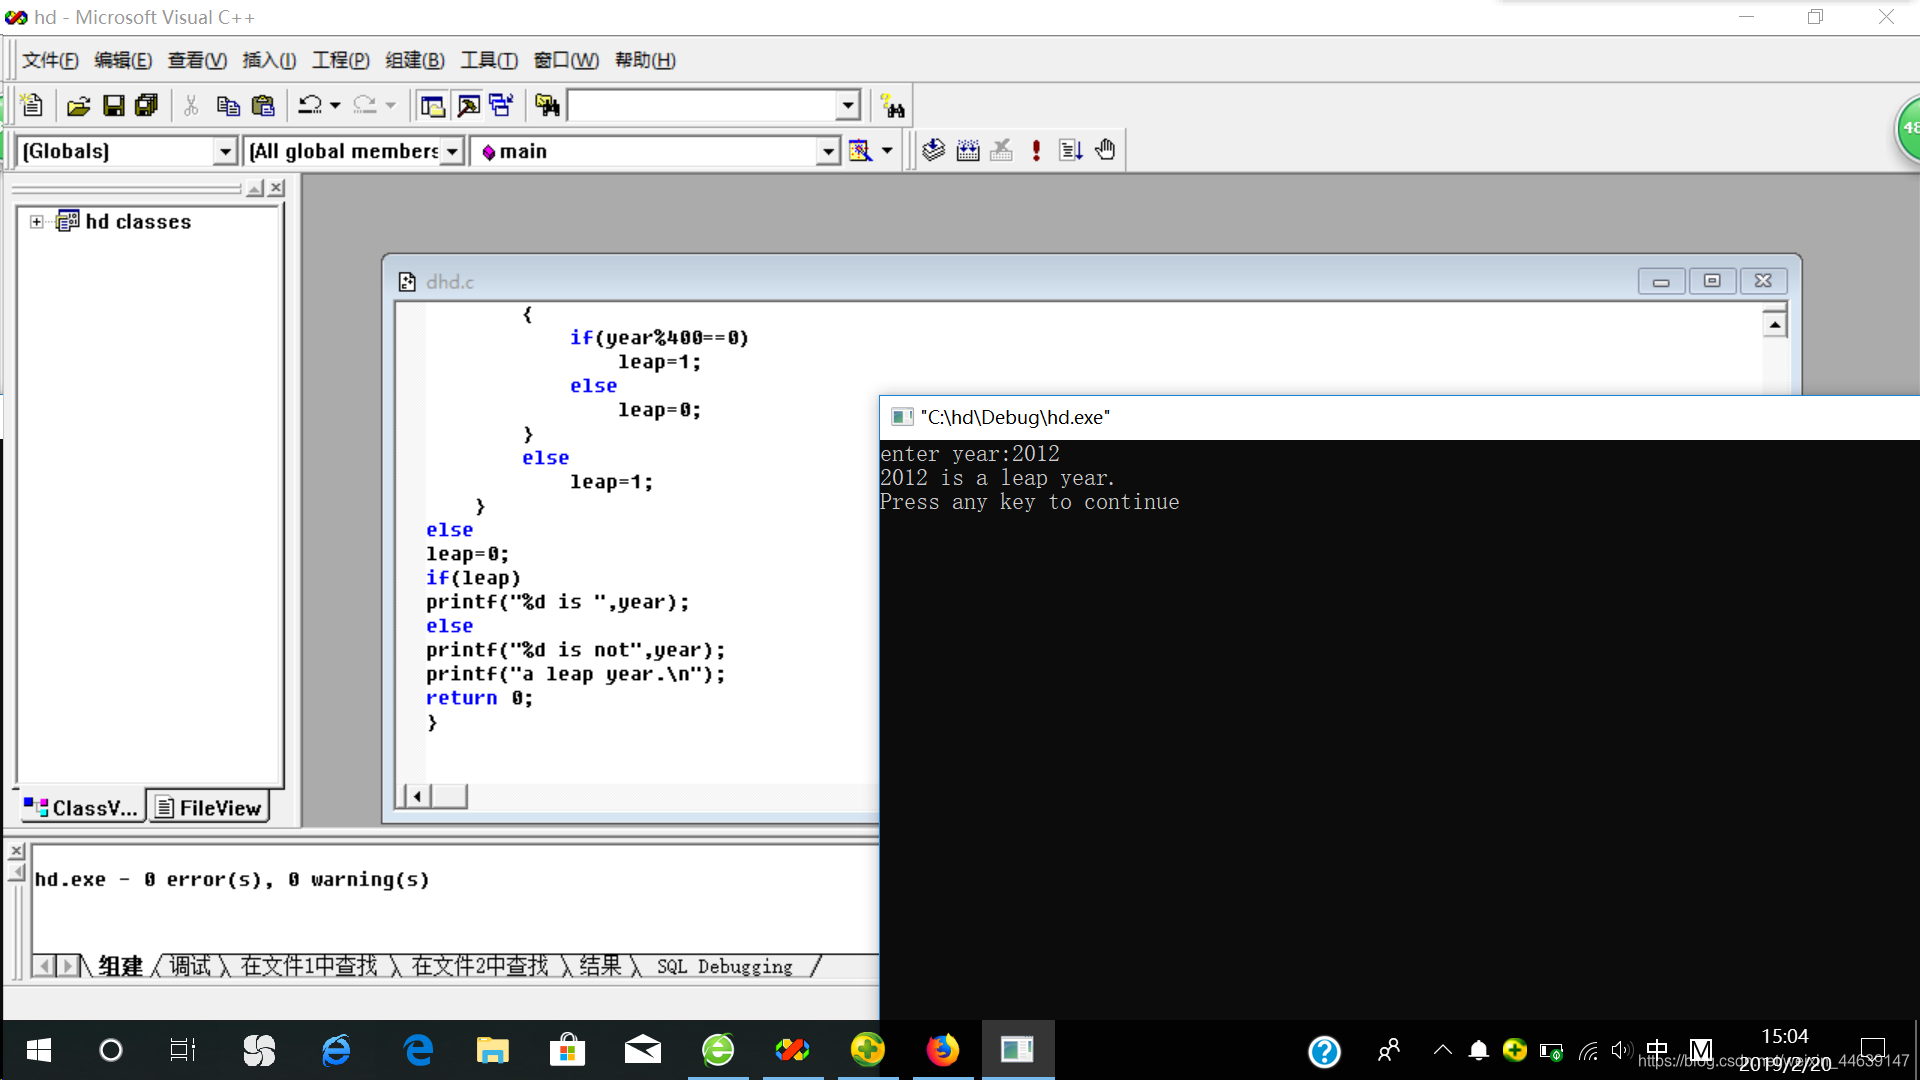
Task: Click the Compile icon
Action: tap(933, 150)
